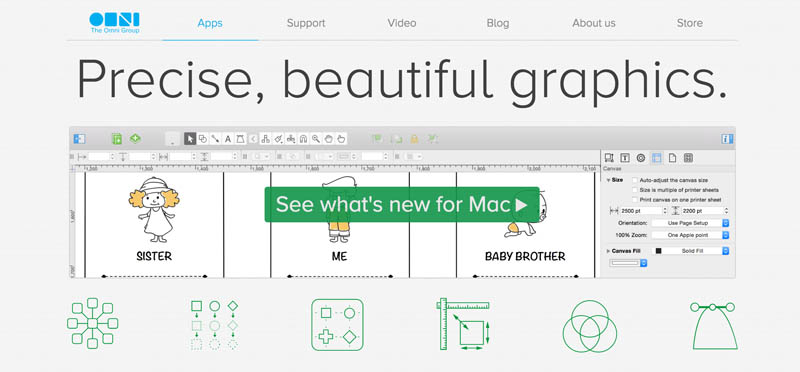The height and width of the screenshot is (372, 800).
Task: Open the Orientation 'Use Page Setup' dropdown
Action: tap(690, 223)
